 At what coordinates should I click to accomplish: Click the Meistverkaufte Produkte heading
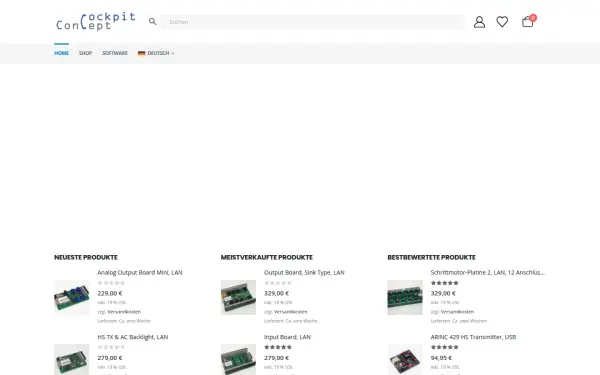point(267,258)
